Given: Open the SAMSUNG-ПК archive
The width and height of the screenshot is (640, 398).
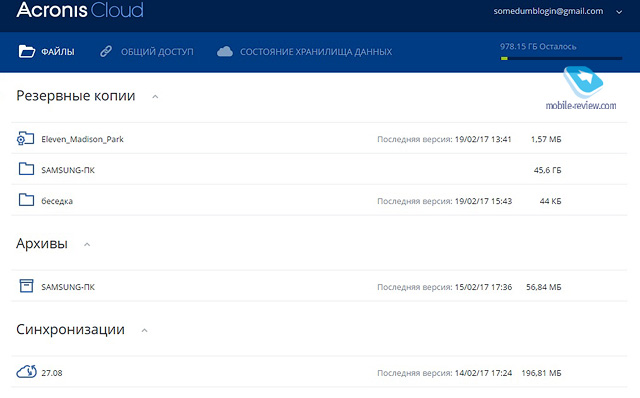Looking at the screenshot, I should (x=68, y=287).
